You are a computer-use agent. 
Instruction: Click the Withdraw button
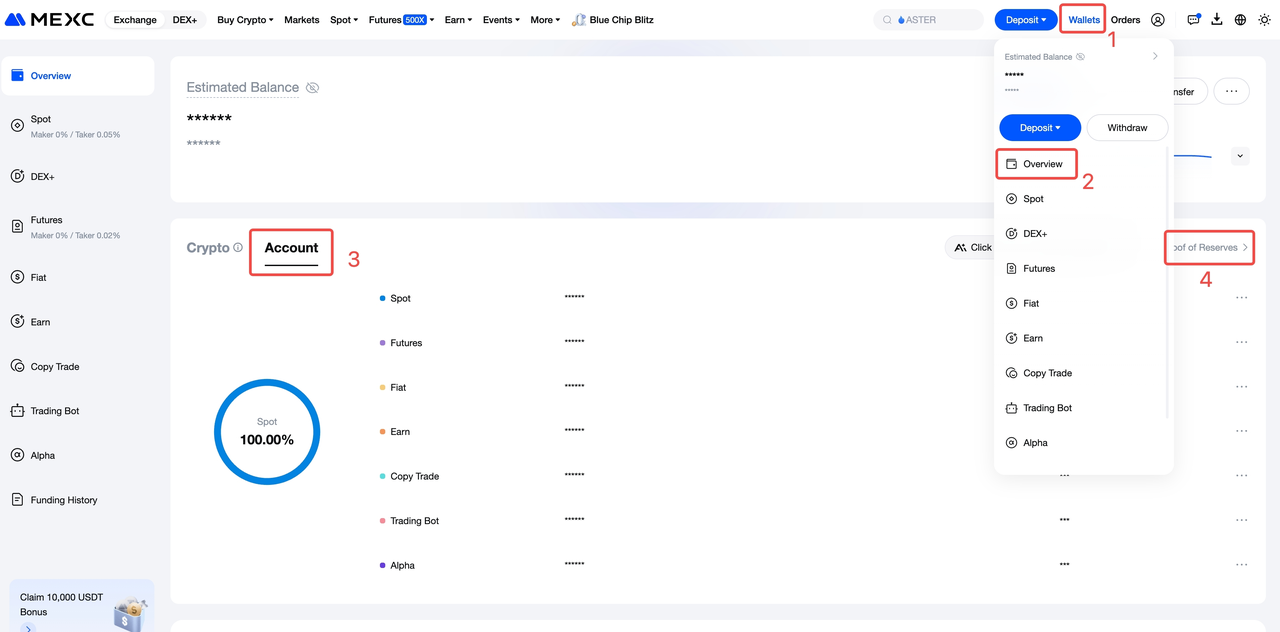(x=1127, y=128)
